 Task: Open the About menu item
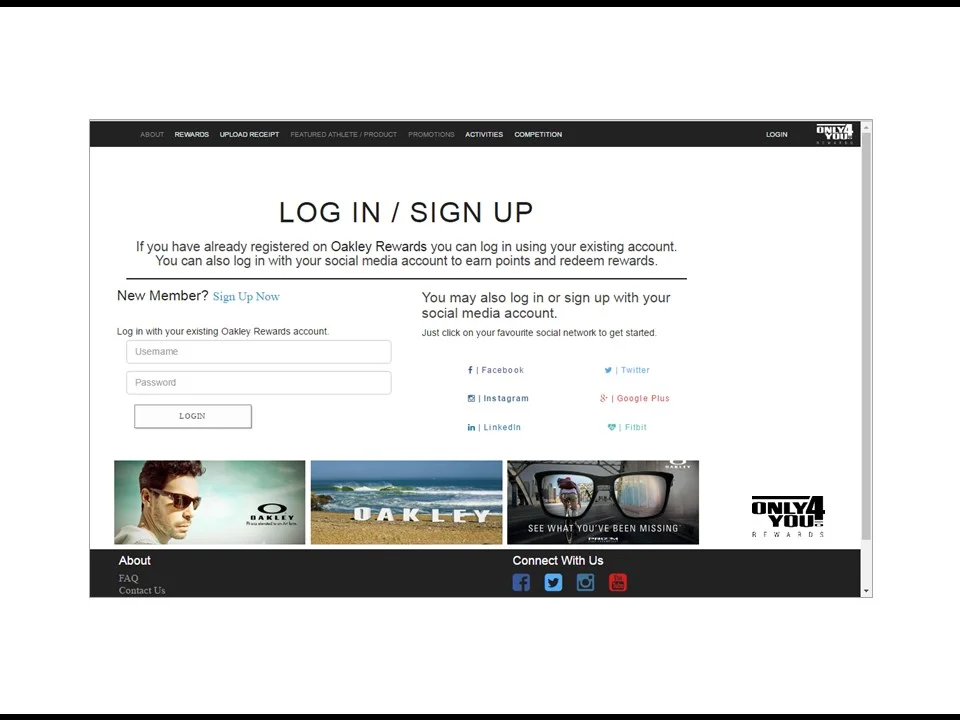pyautogui.click(x=152, y=134)
